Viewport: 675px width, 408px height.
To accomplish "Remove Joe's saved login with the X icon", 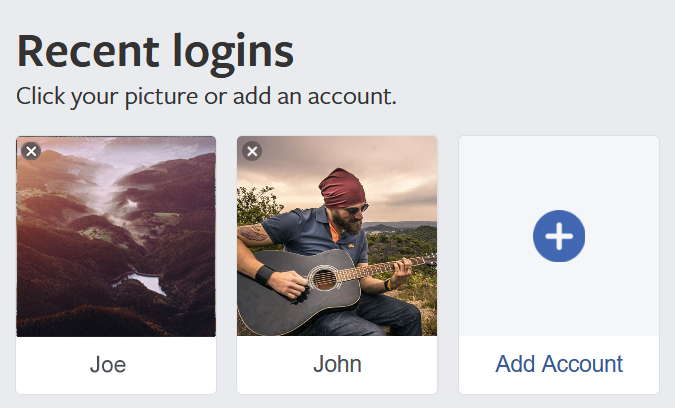I will pos(31,151).
